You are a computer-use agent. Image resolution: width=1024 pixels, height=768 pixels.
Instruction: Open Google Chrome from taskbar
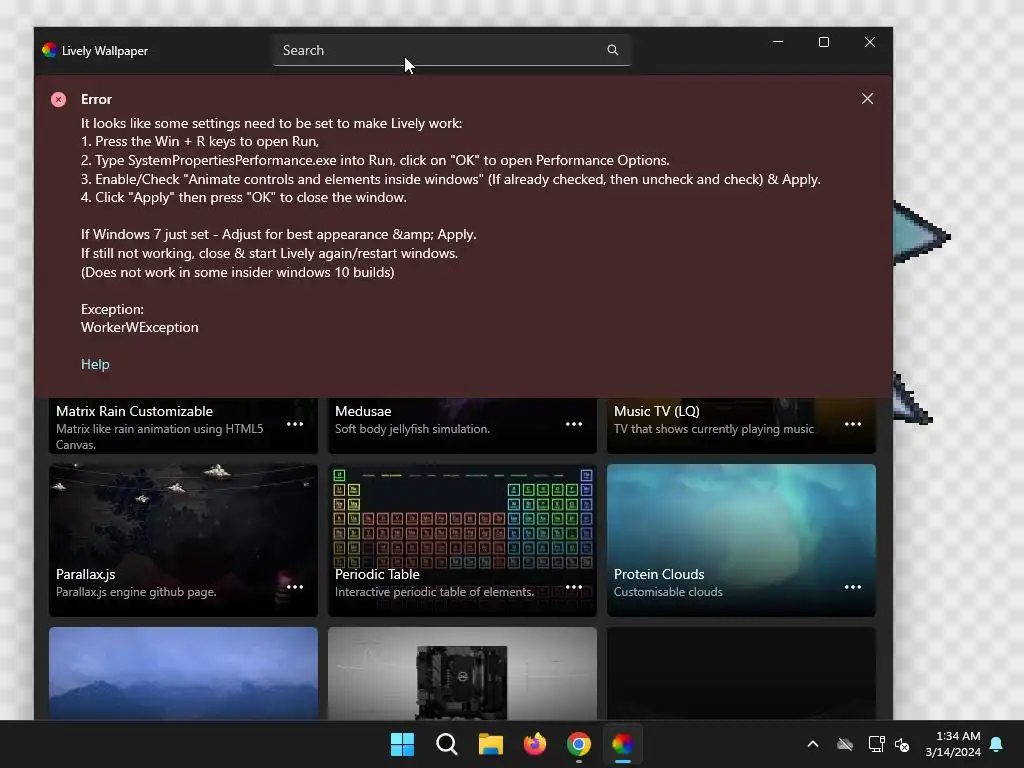579,744
